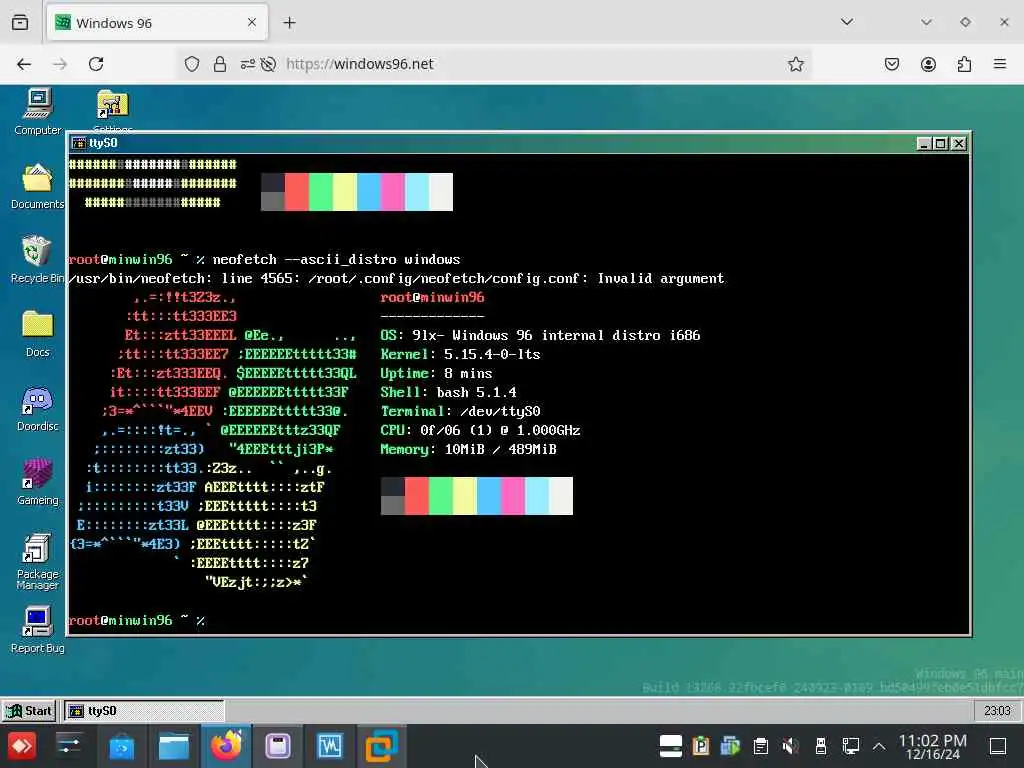The image size is (1024, 768).
Task: Bookmark this page with the star icon
Action: 795,64
